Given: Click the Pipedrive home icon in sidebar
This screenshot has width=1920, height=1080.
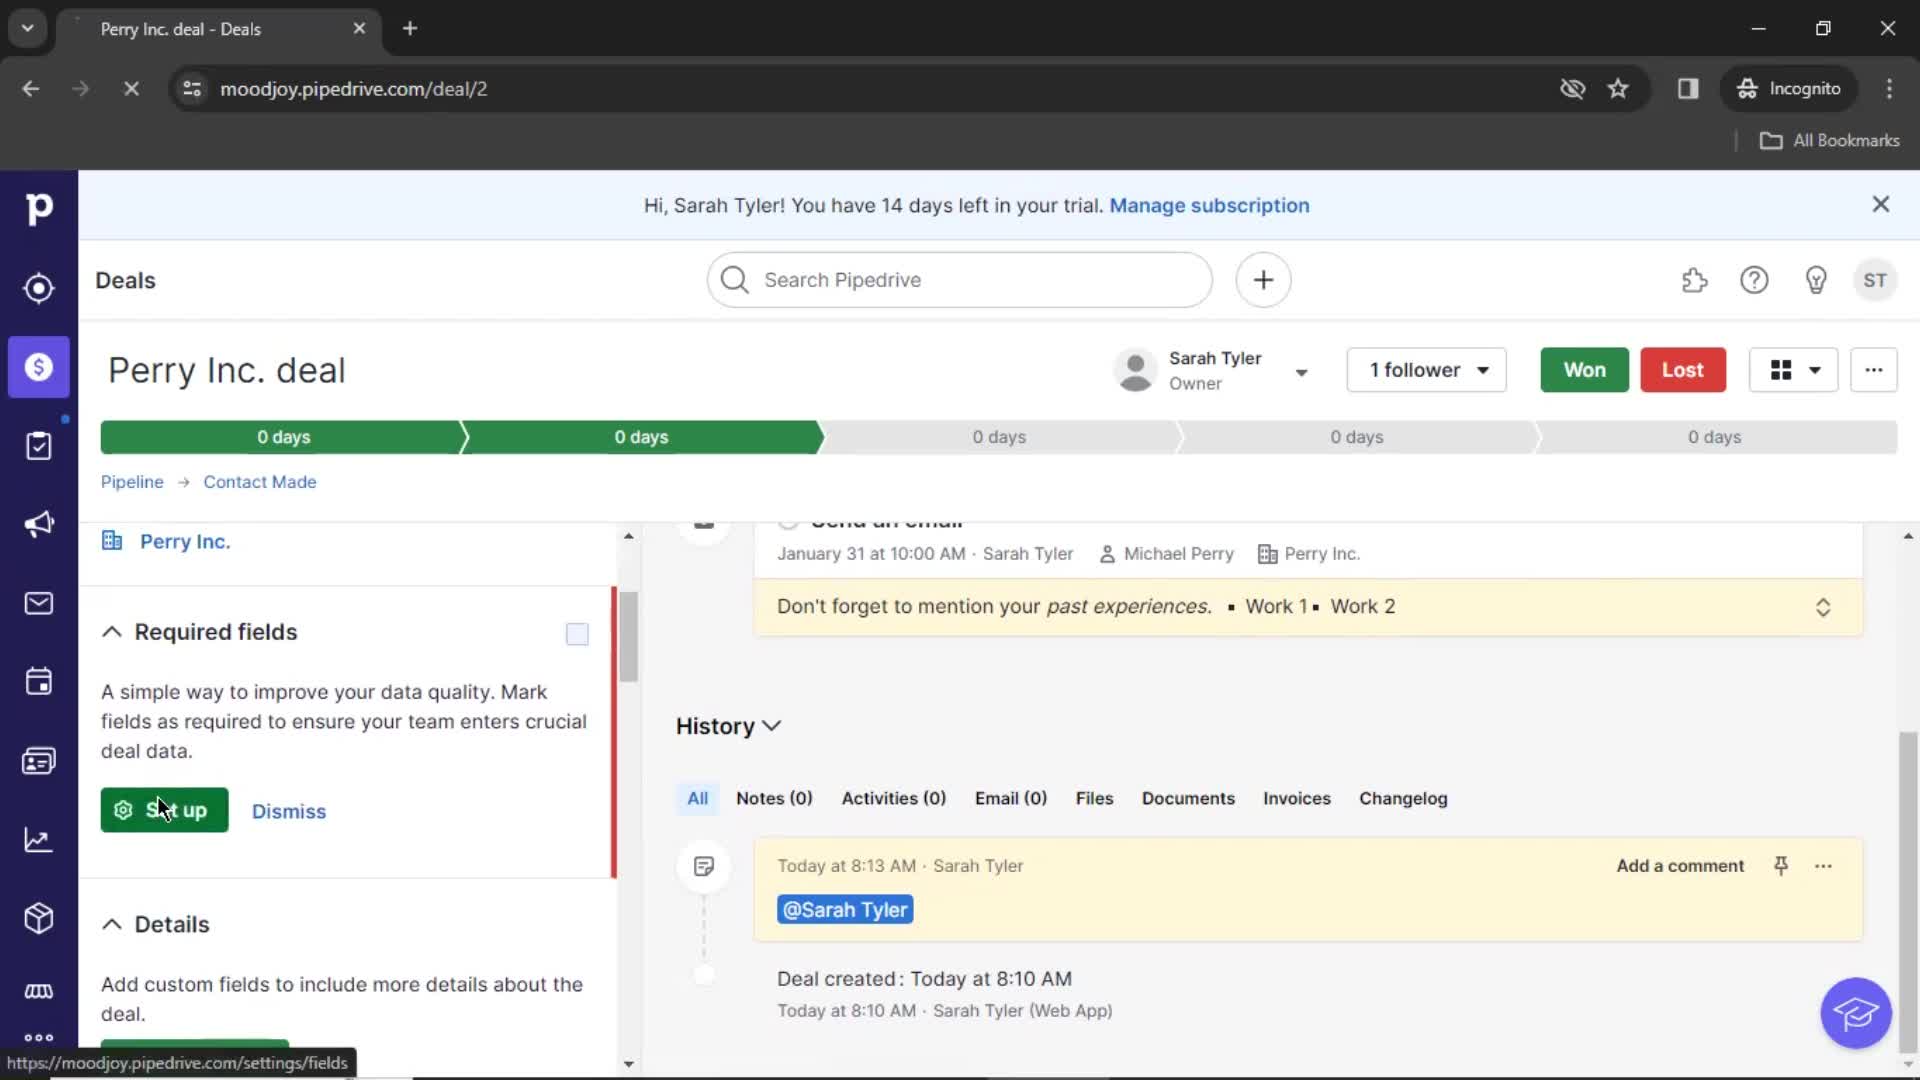Looking at the screenshot, I should tap(38, 207).
